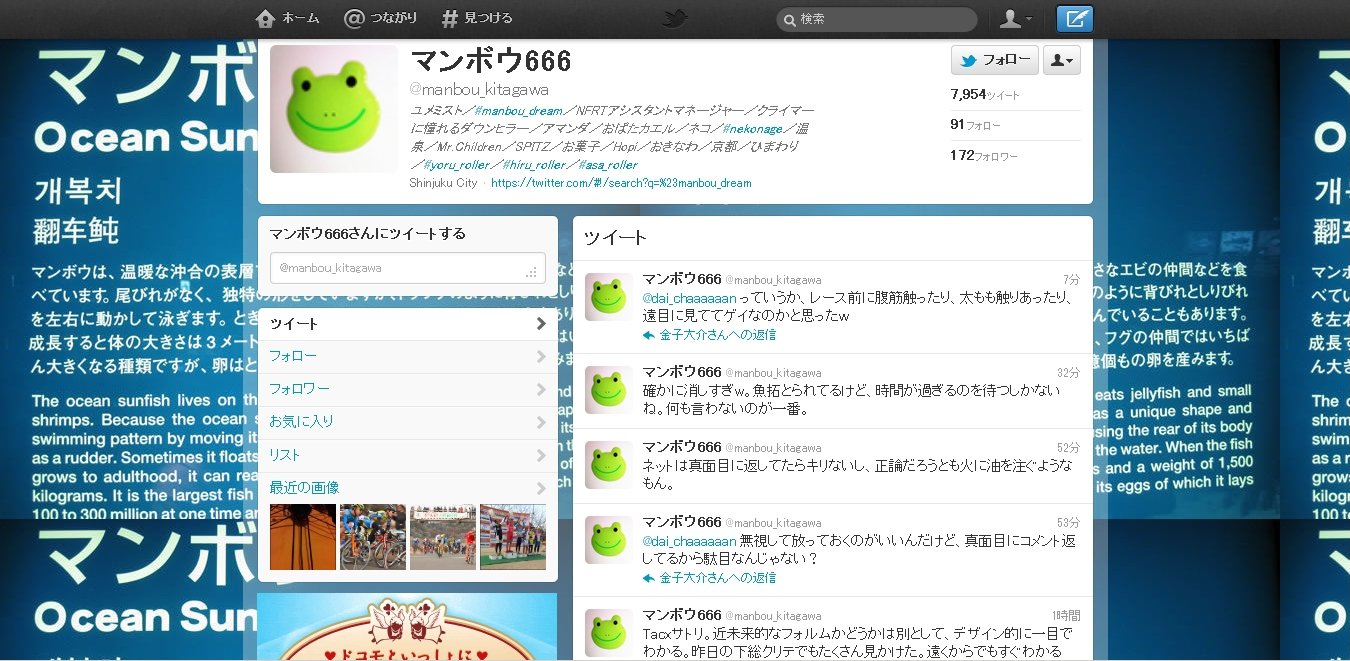Click the tweet to @manbou_kitagawa input box
Viewport: 1350px width, 661px height.
[x=407, y=269]
